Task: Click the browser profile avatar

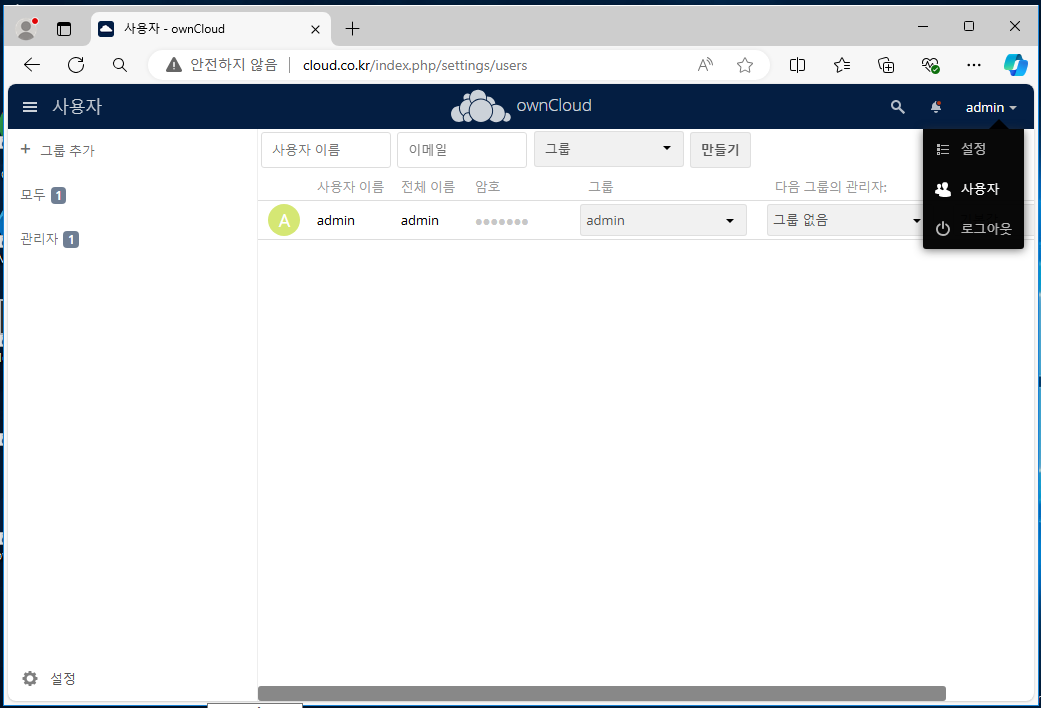Action: (27, 29)
